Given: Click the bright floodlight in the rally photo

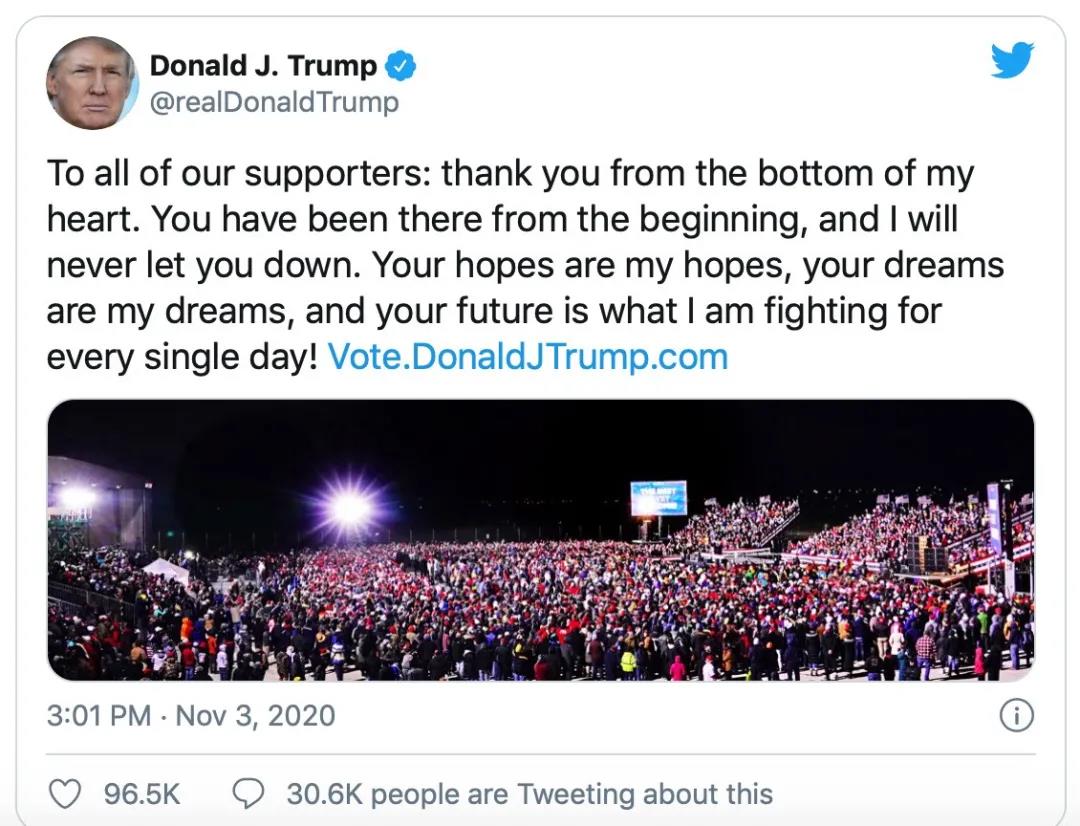Looking at the screenshot, I should click(x=350, y=508).
